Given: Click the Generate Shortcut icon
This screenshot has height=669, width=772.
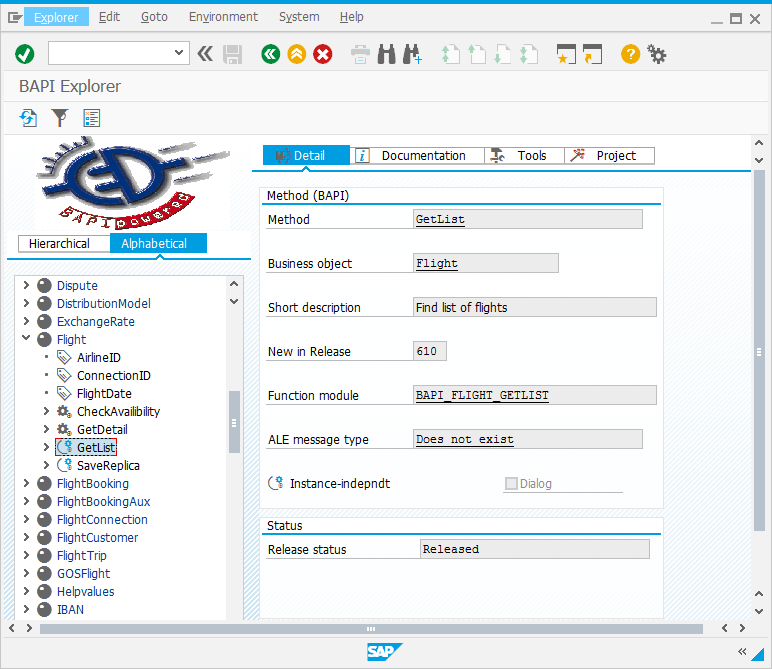Looking at the screenshot, I should click(592, 54).
